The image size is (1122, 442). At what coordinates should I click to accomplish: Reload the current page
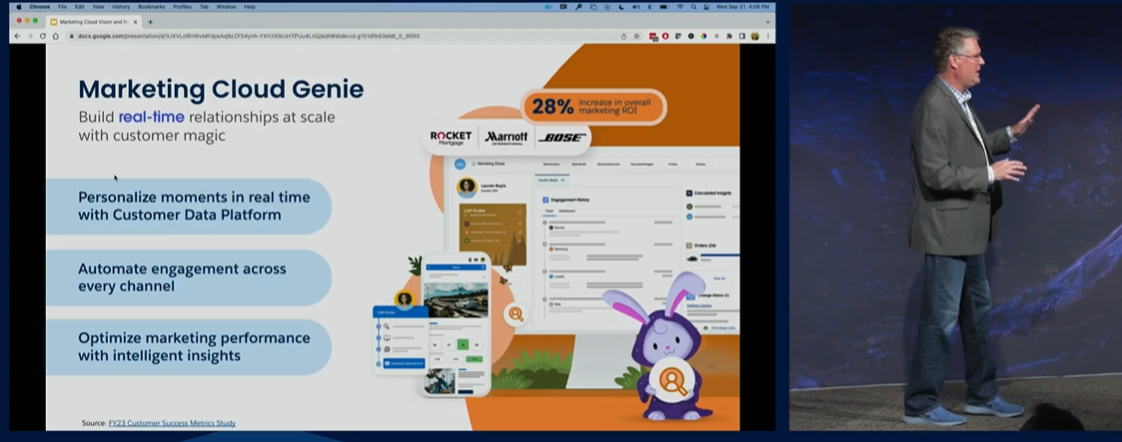tap(43, 36)
